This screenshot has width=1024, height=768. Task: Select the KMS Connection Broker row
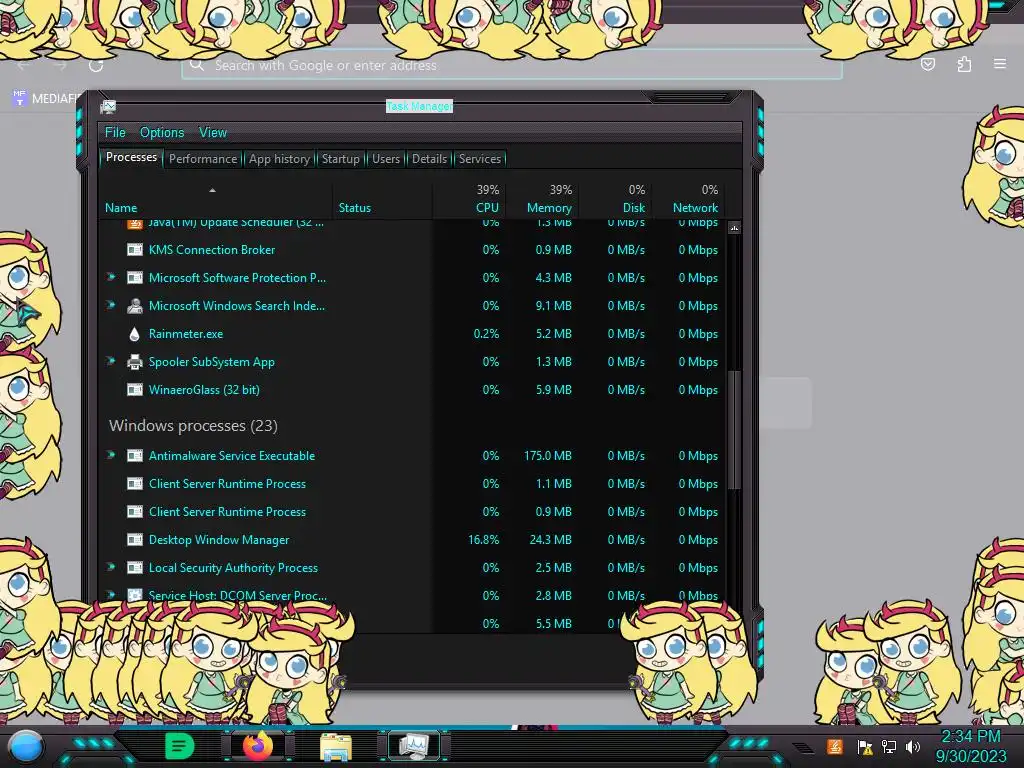411,249
